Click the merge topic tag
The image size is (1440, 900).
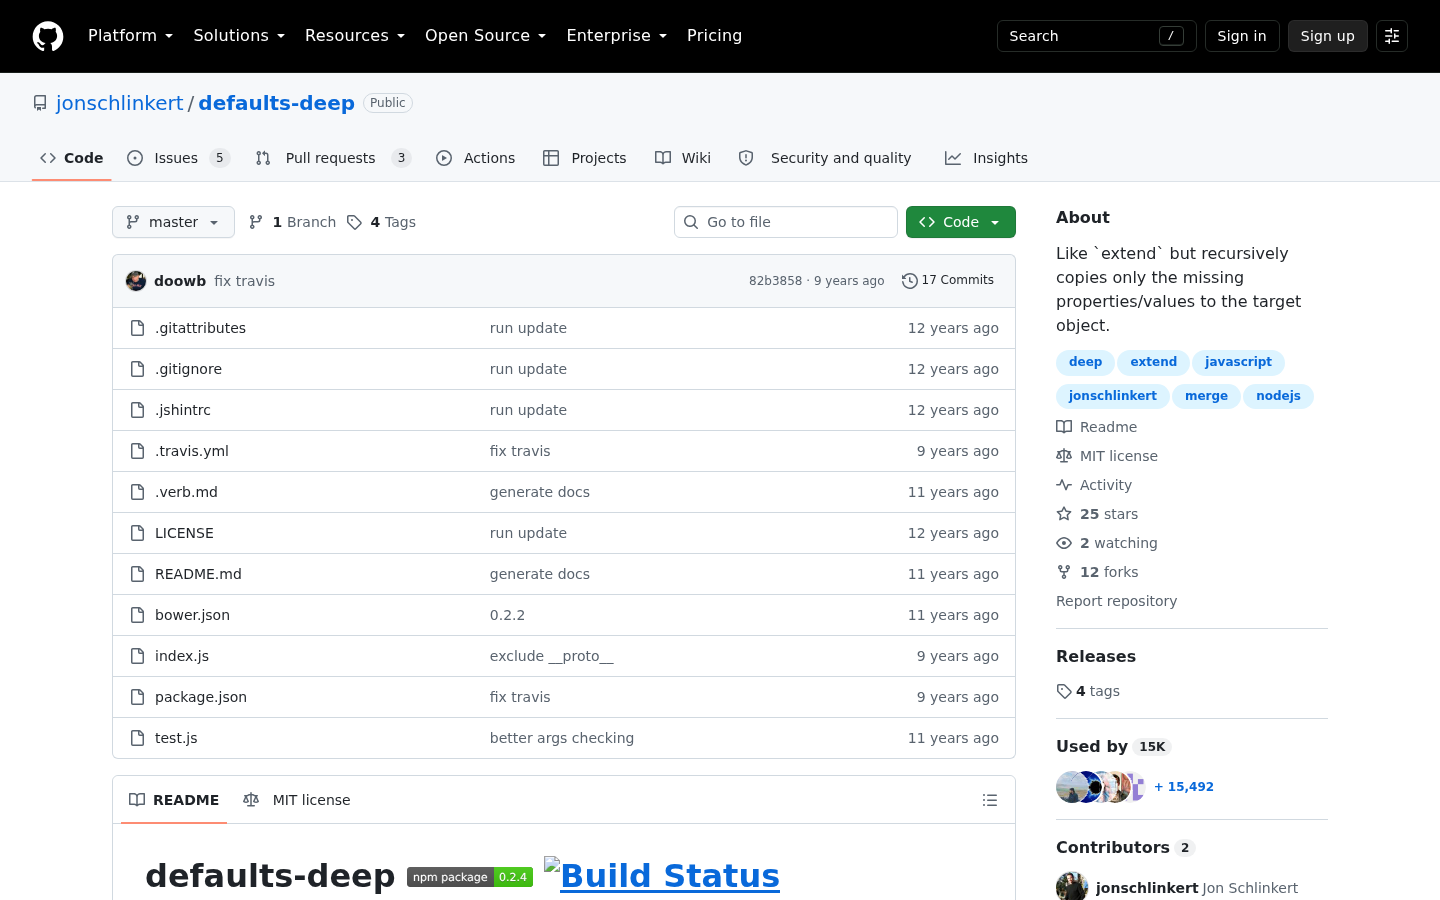1206,396
